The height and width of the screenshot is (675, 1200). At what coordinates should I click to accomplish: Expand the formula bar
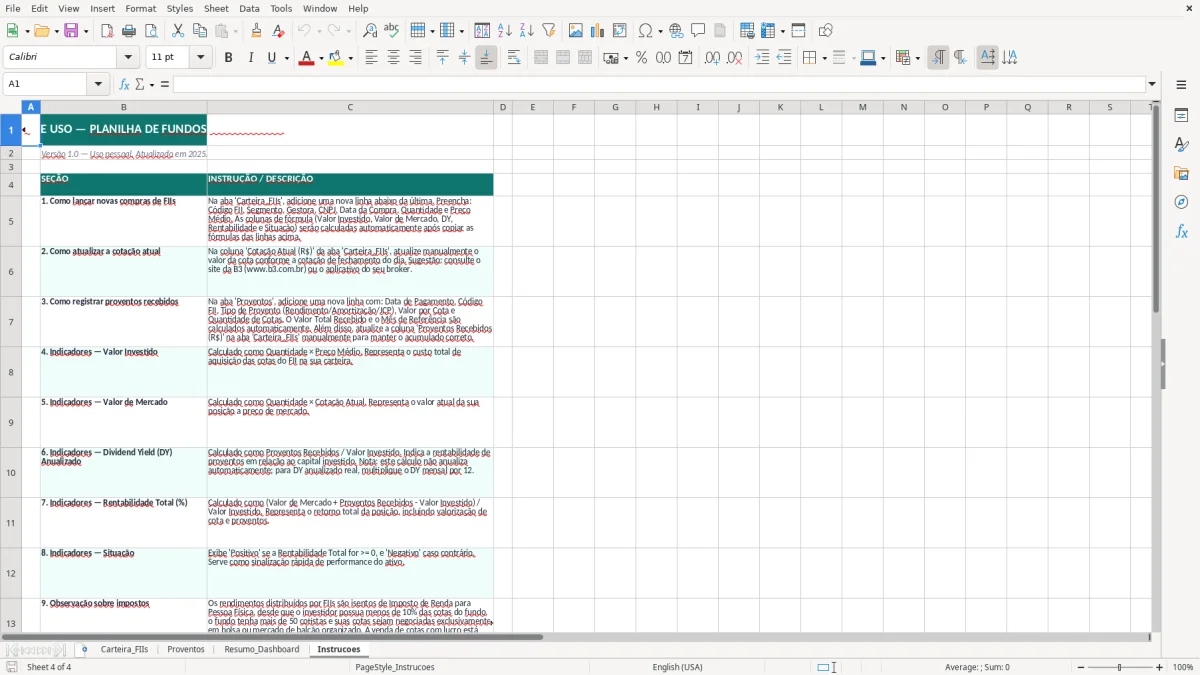pyautogui.click(x=1152, y=84)
